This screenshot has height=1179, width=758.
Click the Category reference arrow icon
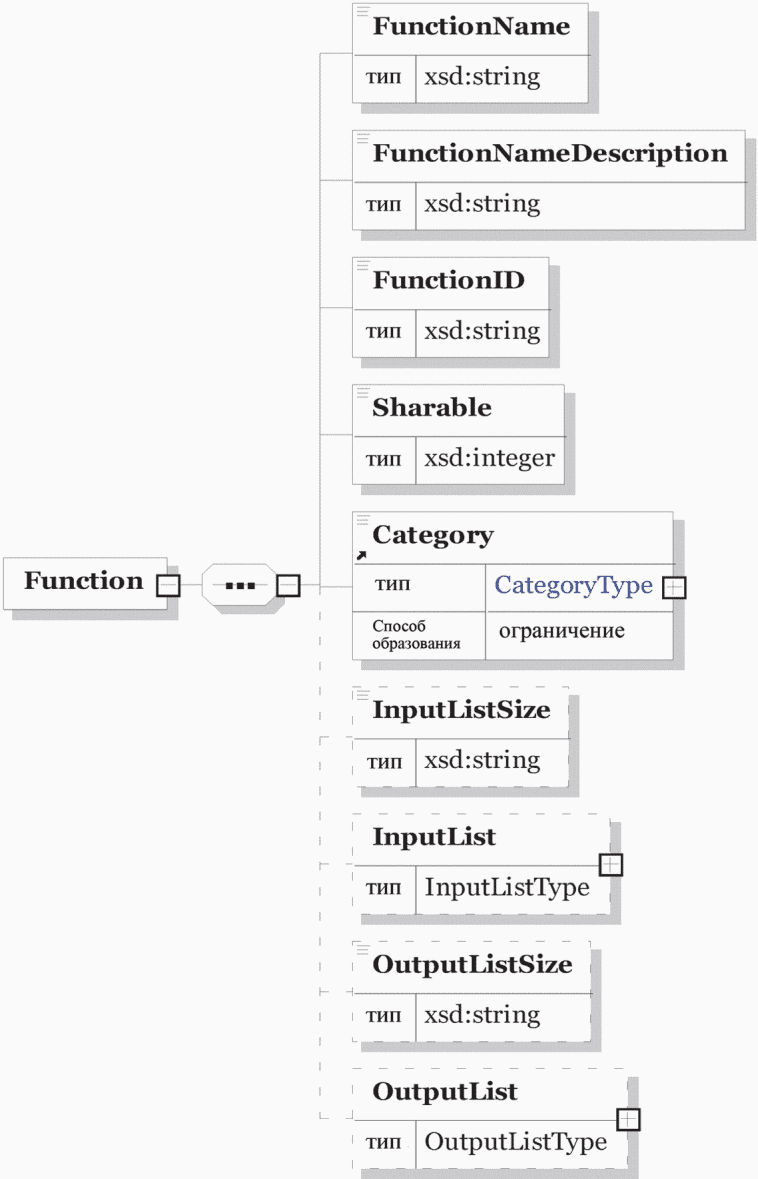[361, 556]
